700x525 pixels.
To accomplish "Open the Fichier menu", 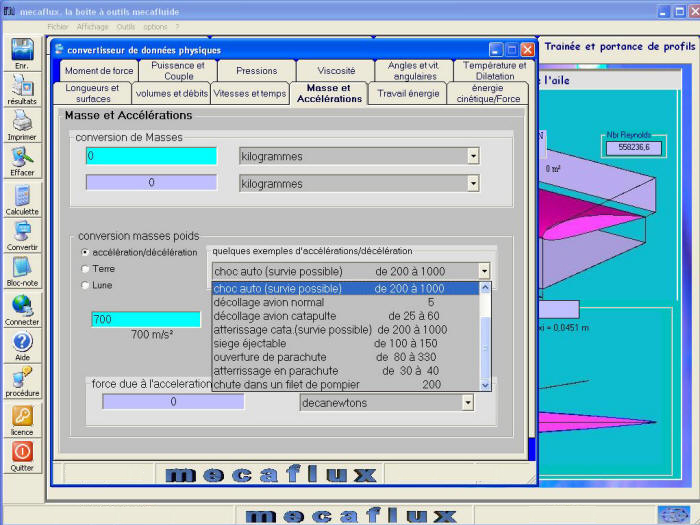I will [x=58, y=27].
